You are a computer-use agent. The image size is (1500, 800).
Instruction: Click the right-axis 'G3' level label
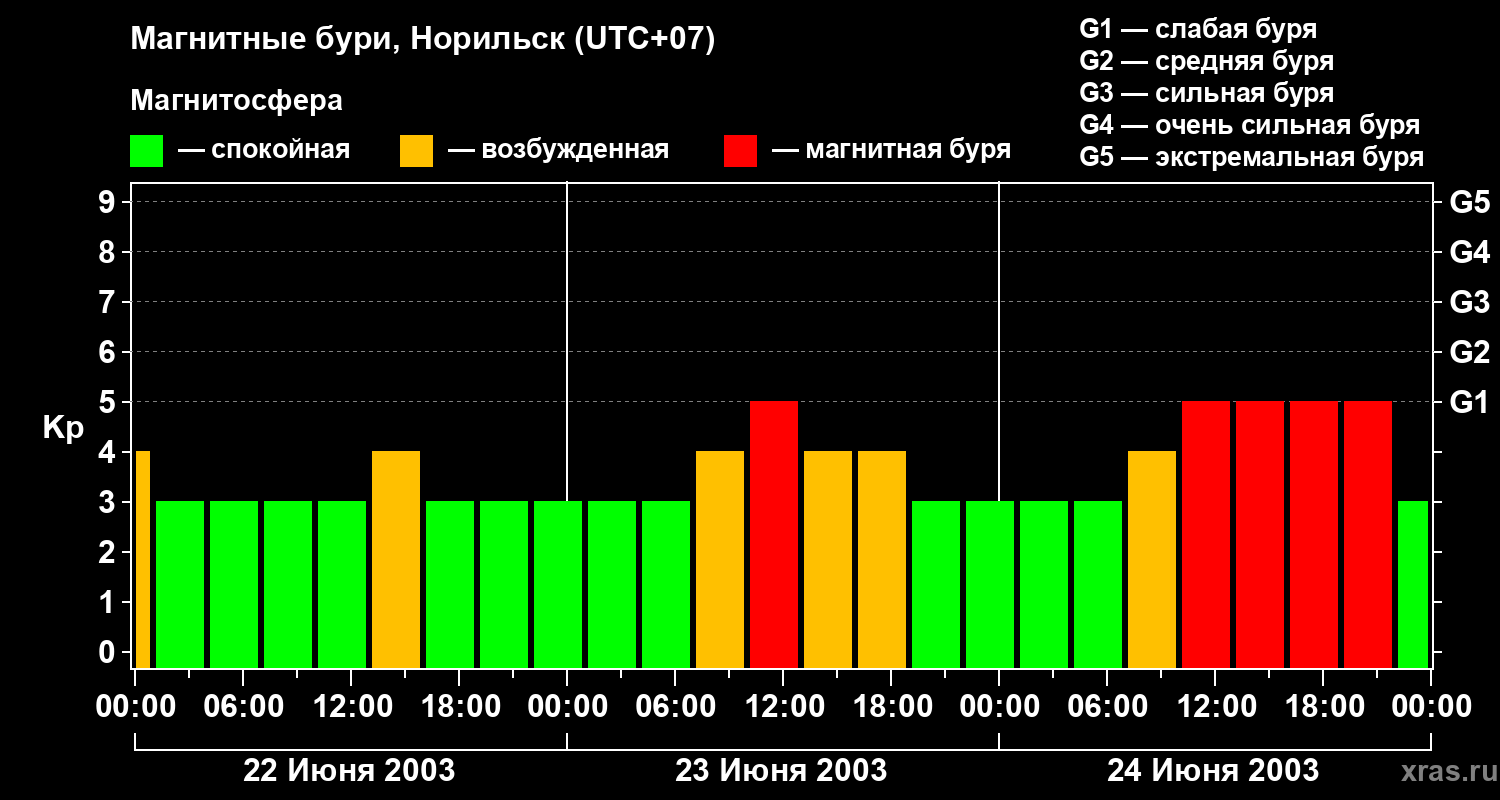tap(1469, 302)
